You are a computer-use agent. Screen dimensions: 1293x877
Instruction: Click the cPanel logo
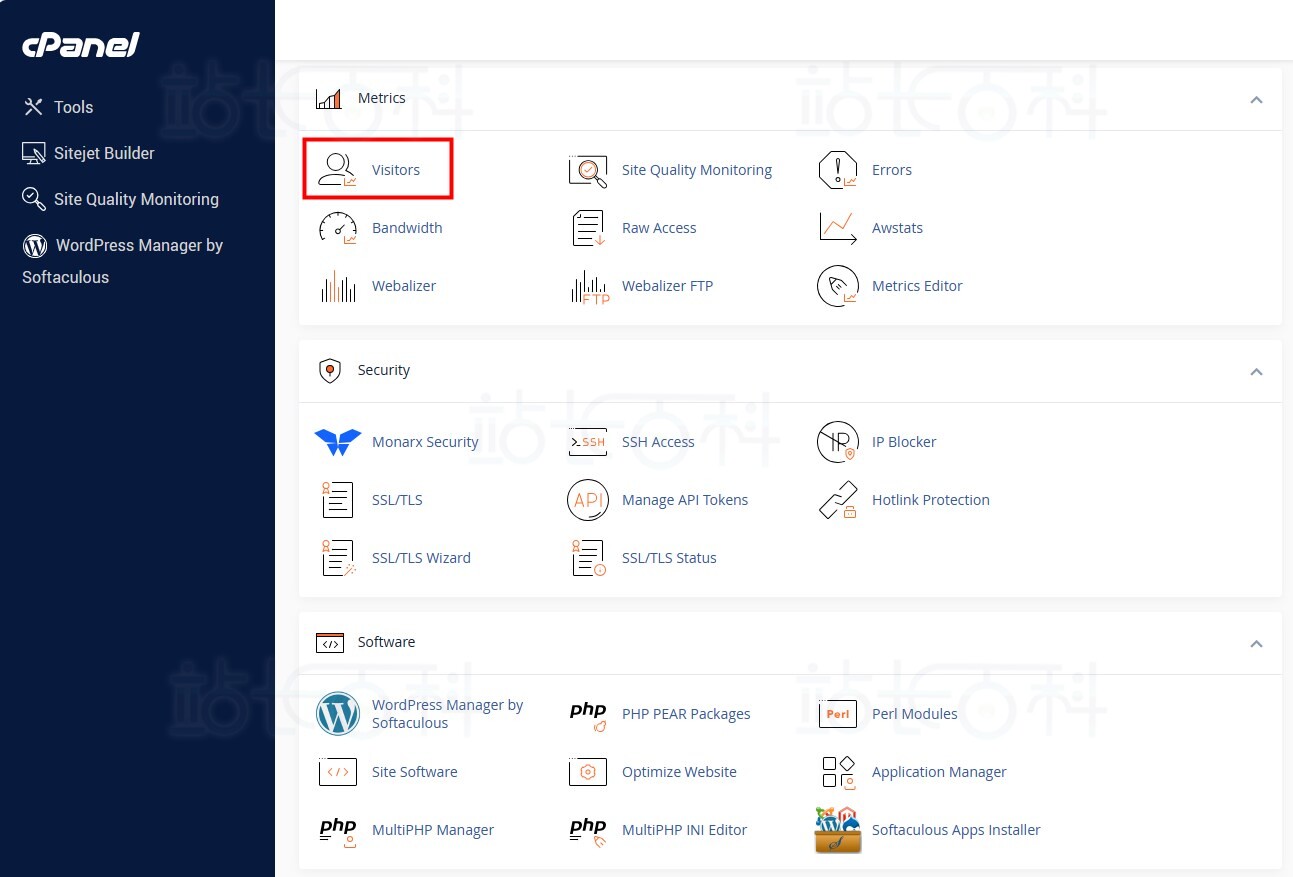coord(81,45)
